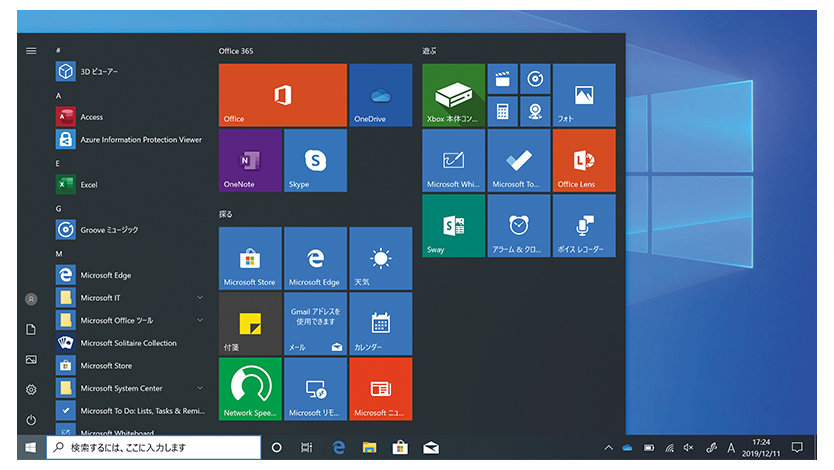The width and height of the screenshot is (834, 470).
Task: Click the Office 365 group header
Action: click(x=236, y=51)
